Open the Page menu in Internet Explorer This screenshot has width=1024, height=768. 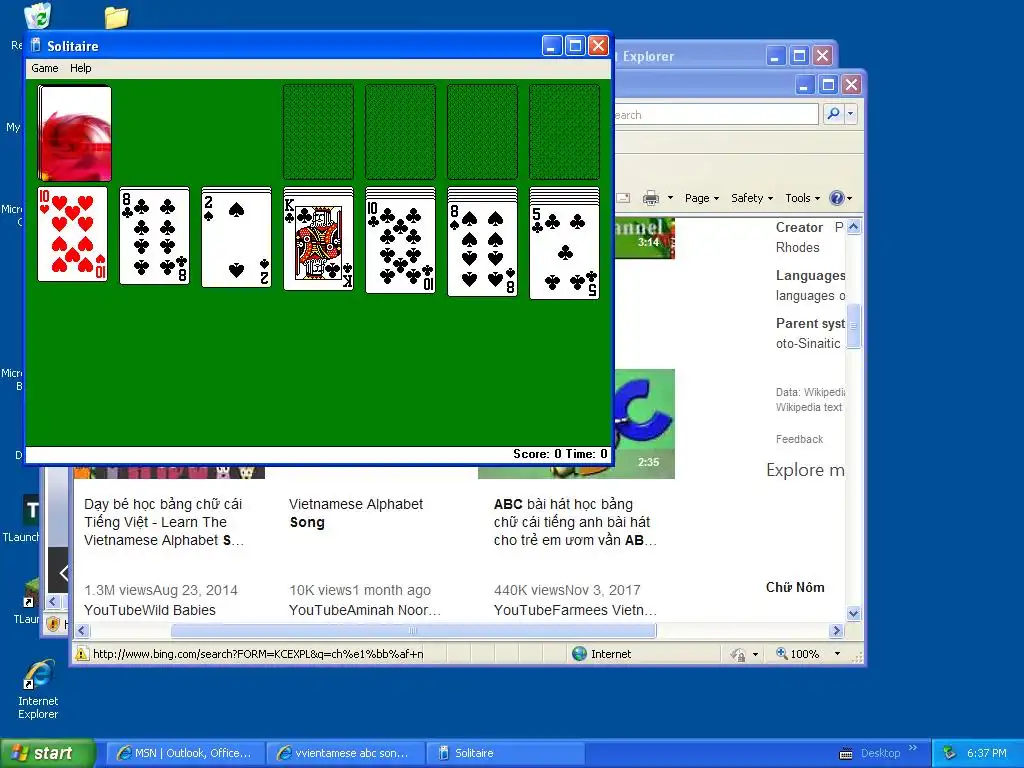click(x=701, y=198)
